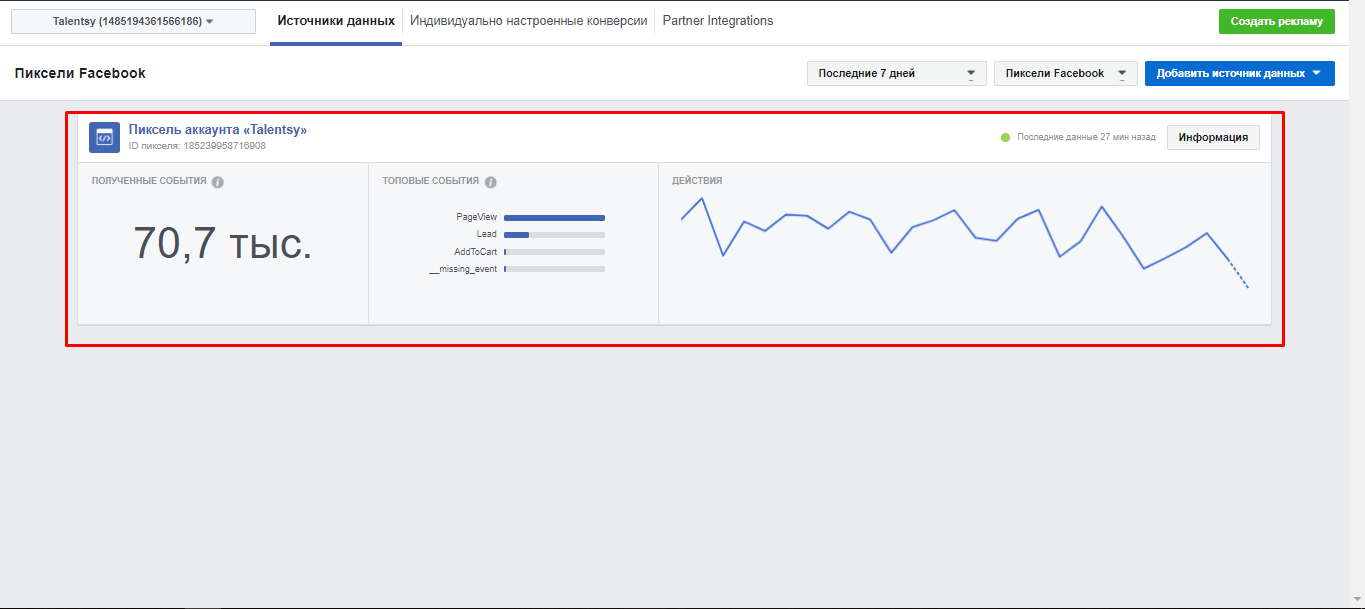Click the Информация button
Viewport: 1365px width, 609px height.
1213,137
